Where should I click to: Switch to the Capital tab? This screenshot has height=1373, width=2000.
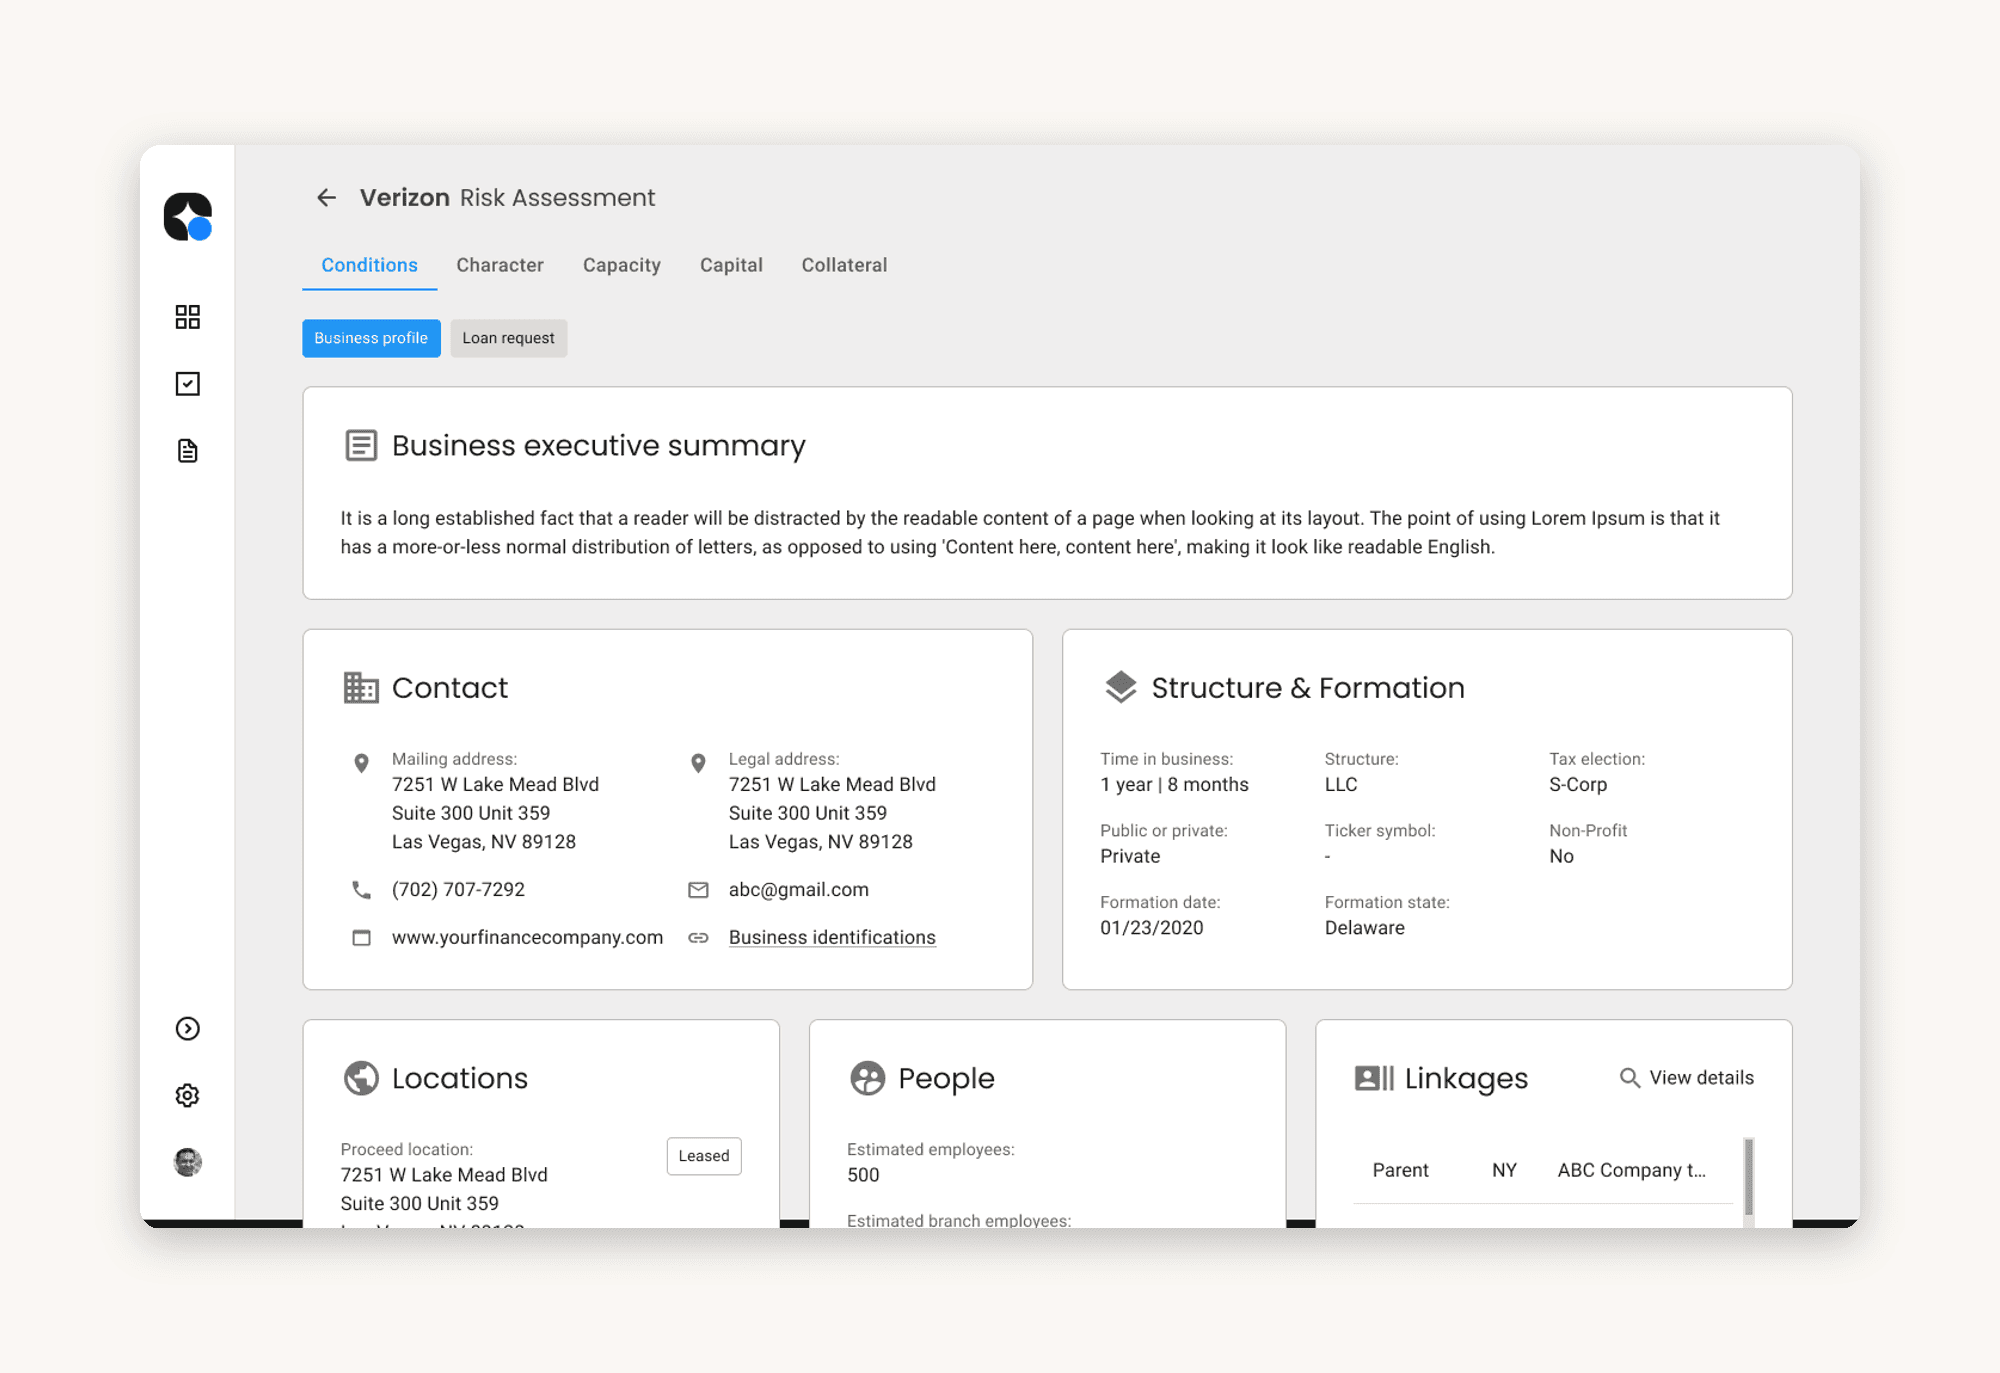[x=731, y=265]
